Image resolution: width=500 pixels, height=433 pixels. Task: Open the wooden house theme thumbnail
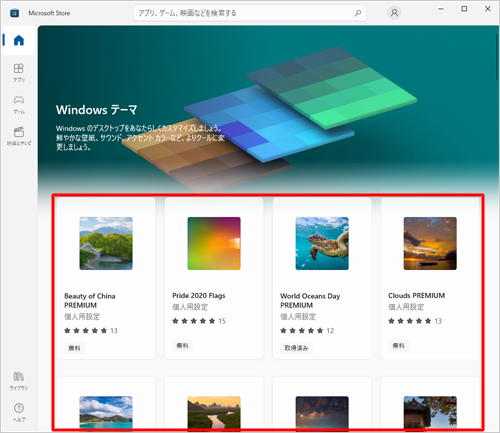430,412
